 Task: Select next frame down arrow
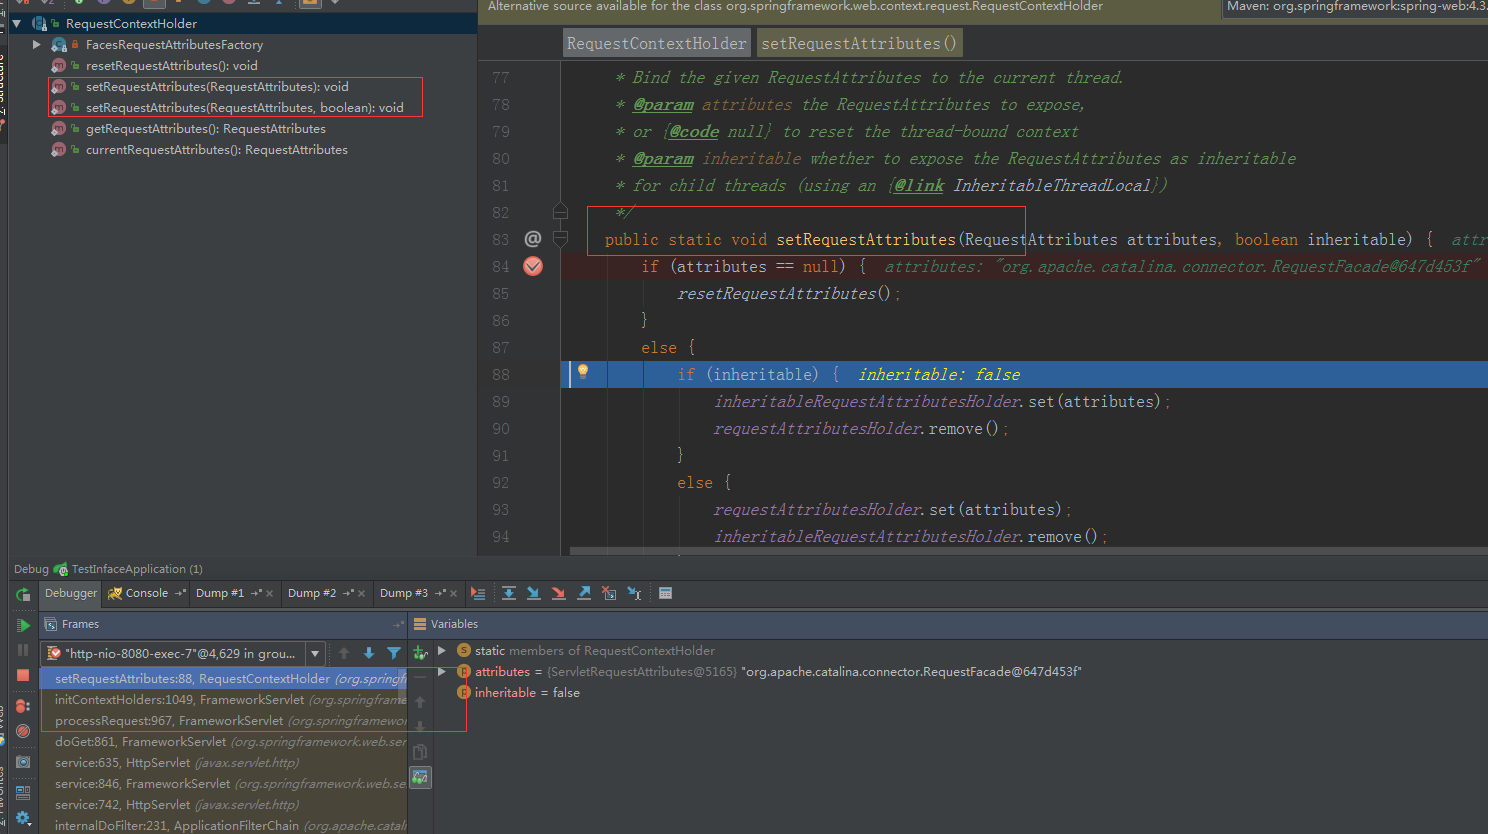(369, 653)
